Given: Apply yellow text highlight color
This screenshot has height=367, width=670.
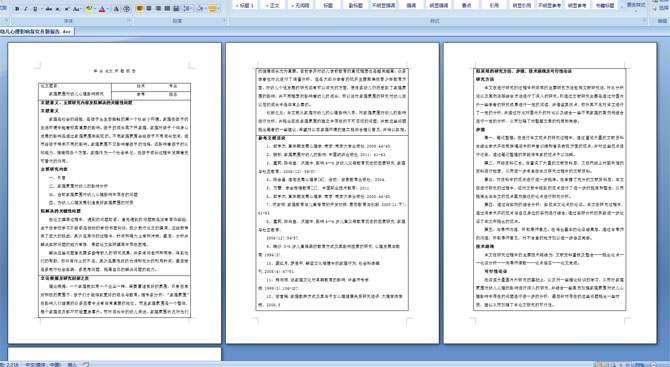Looking at the screenshot, I should tap(89, 9).
